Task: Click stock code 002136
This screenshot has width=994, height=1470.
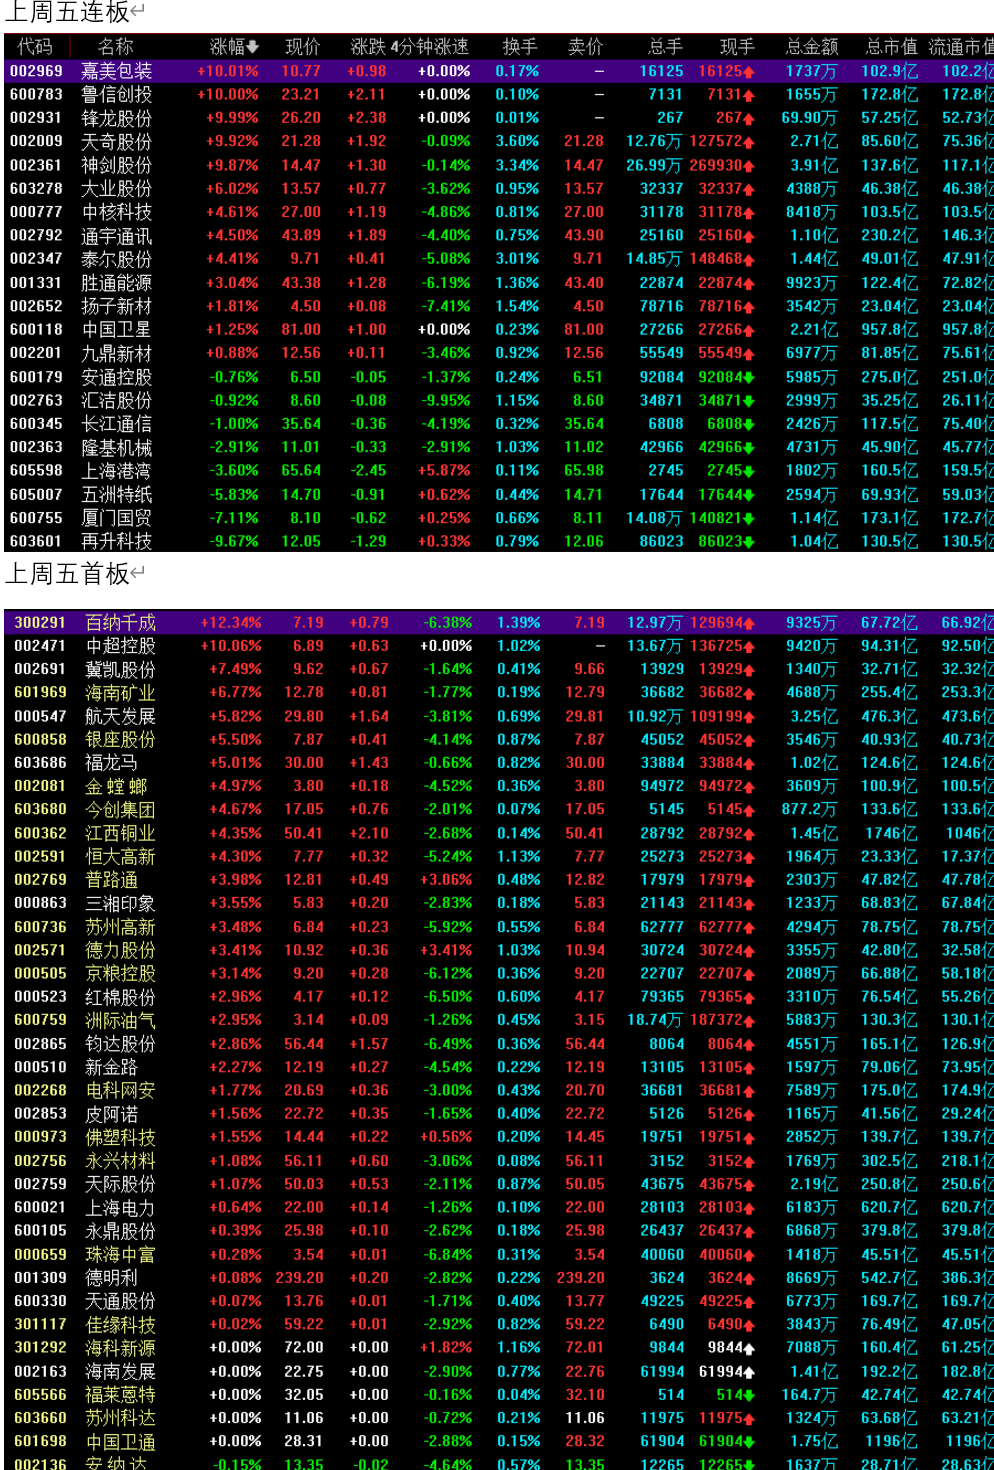Action: coord(40,1463)
